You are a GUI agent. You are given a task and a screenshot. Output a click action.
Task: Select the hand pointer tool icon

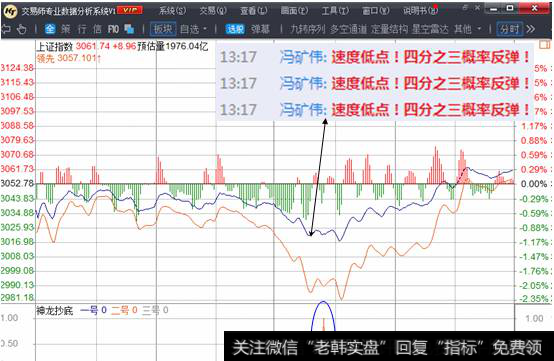coord(22,29)
